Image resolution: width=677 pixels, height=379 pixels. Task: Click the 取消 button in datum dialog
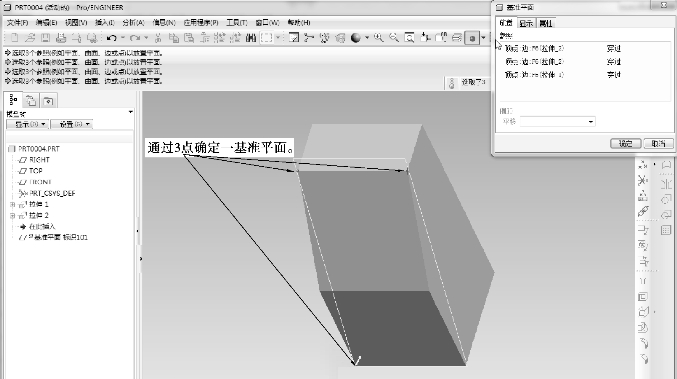tap(658, 143)
